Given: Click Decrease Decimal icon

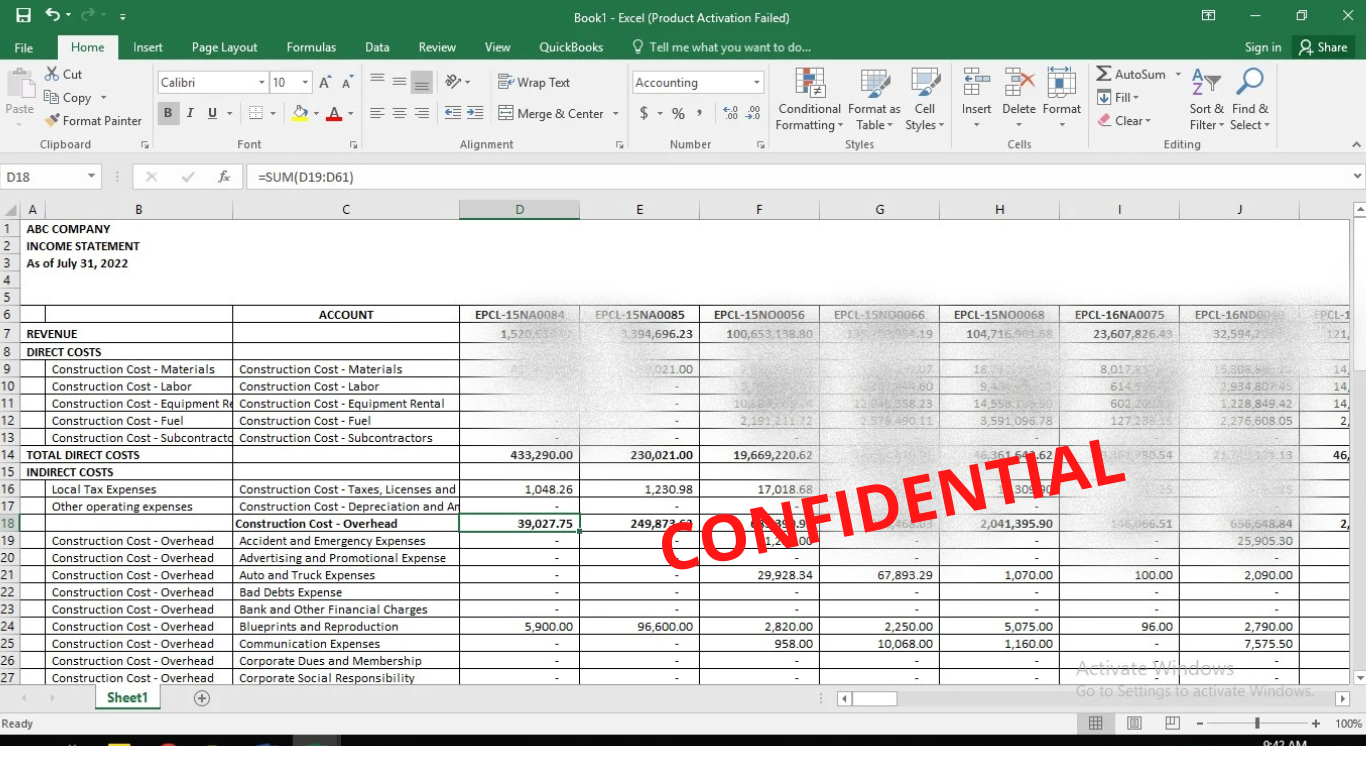Looking at the screenshot, I should (753, 113).
